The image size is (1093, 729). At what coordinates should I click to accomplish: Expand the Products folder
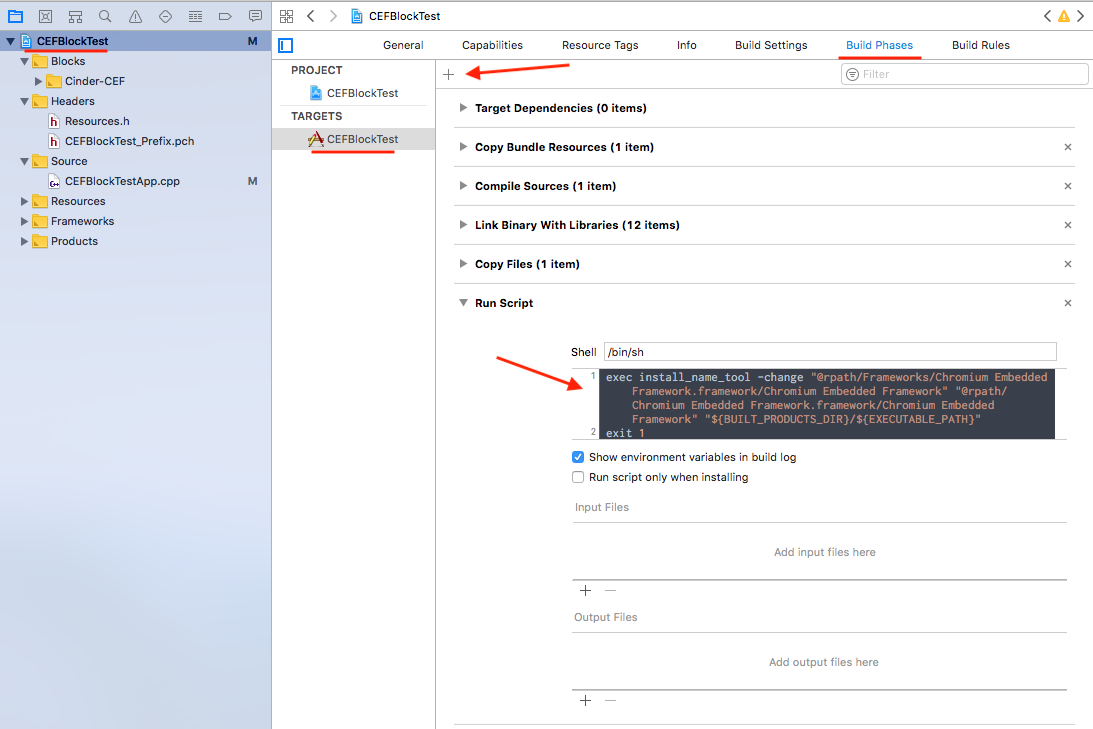point(24,241)
